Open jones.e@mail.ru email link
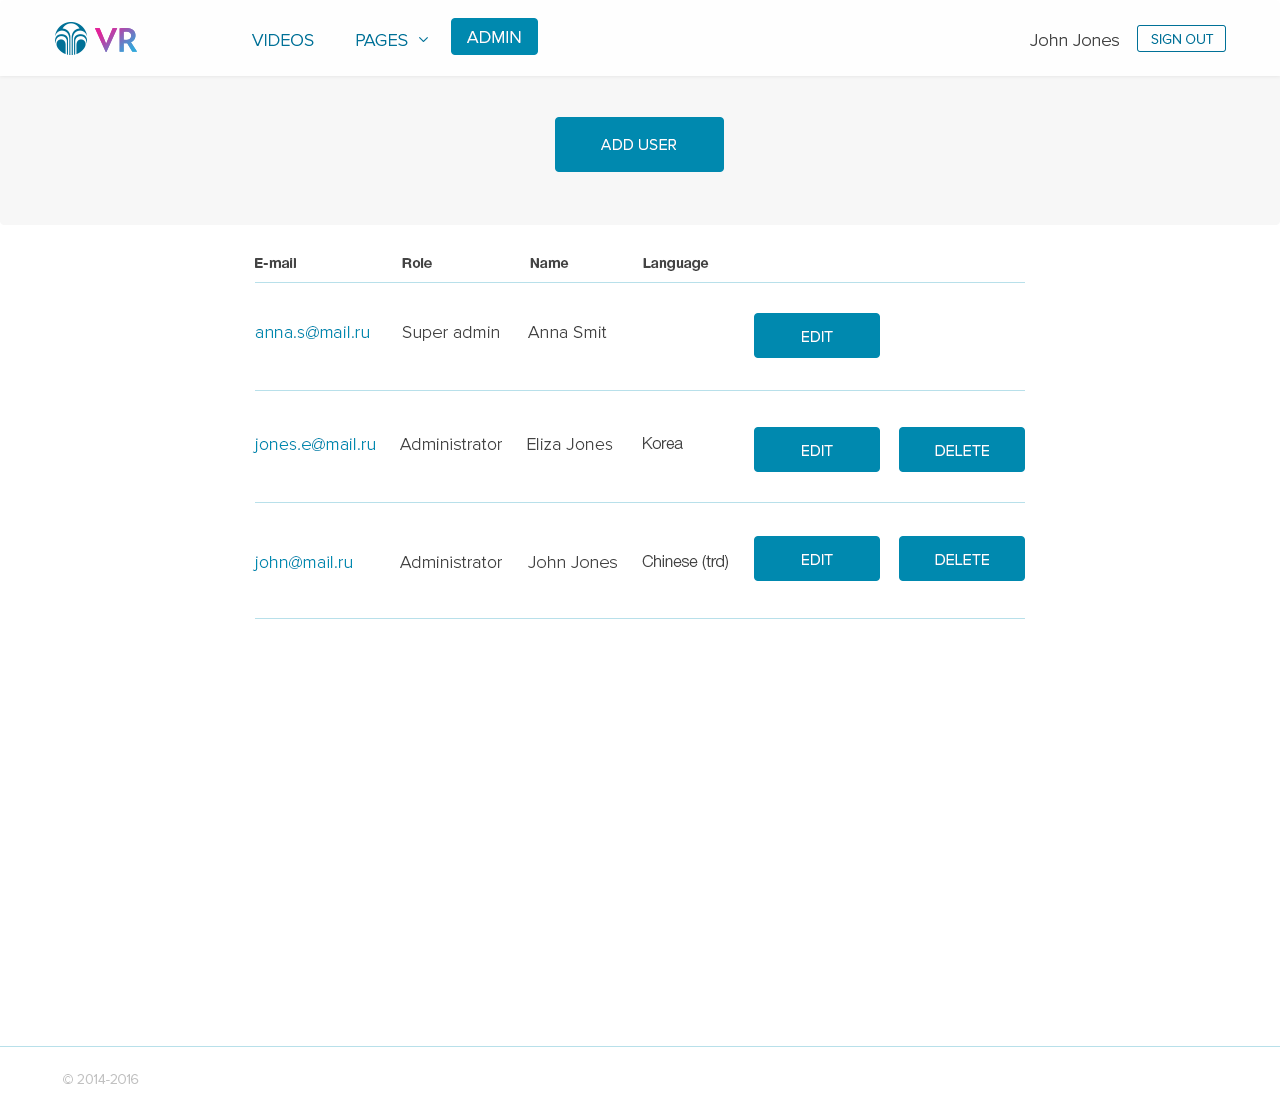The width and height of the screenshot is (1280, 1112). tap(315, 445)
